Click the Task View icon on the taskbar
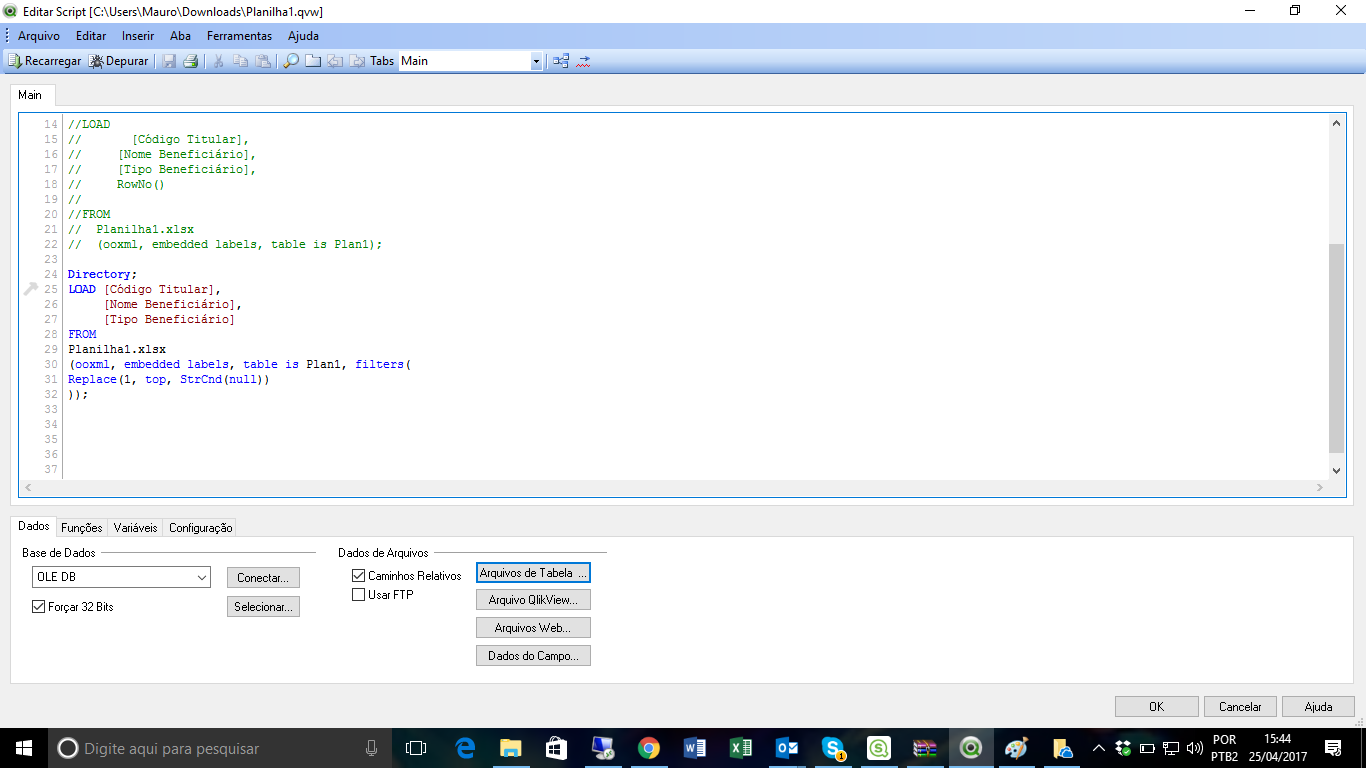The height and width of the screenshot is (768, 1366). [415, 748]
